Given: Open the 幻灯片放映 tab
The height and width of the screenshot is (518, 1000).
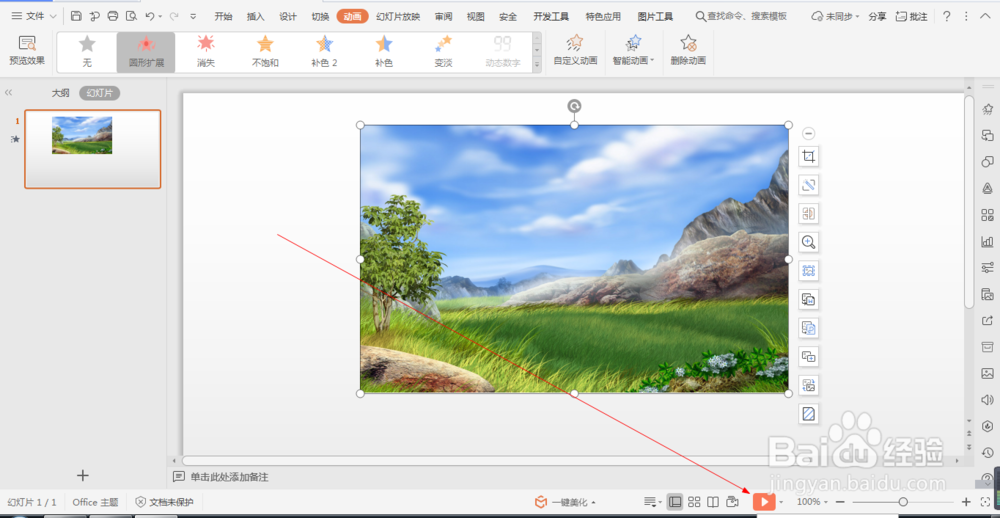Looking at the screenshot, I should point(398,17).
